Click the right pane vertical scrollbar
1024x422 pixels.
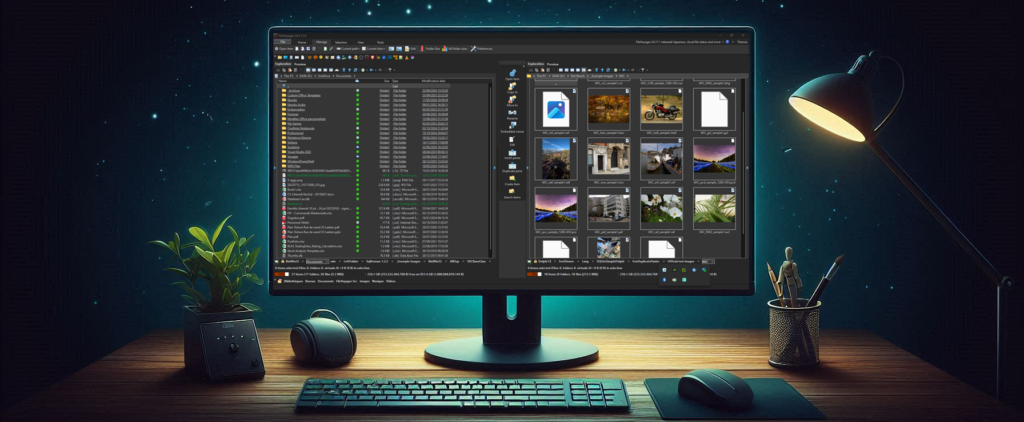pyautogui.click(x=742, y=170)
